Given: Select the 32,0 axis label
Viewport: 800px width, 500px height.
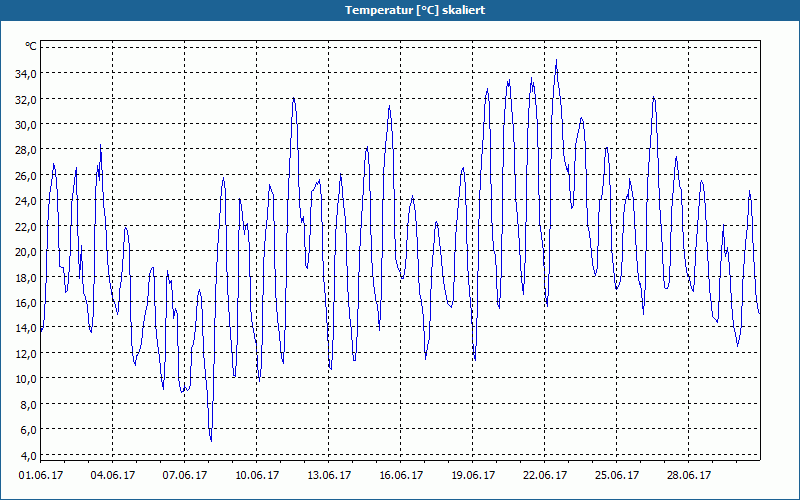Looking at the screenshot, I should coord(26,99).
